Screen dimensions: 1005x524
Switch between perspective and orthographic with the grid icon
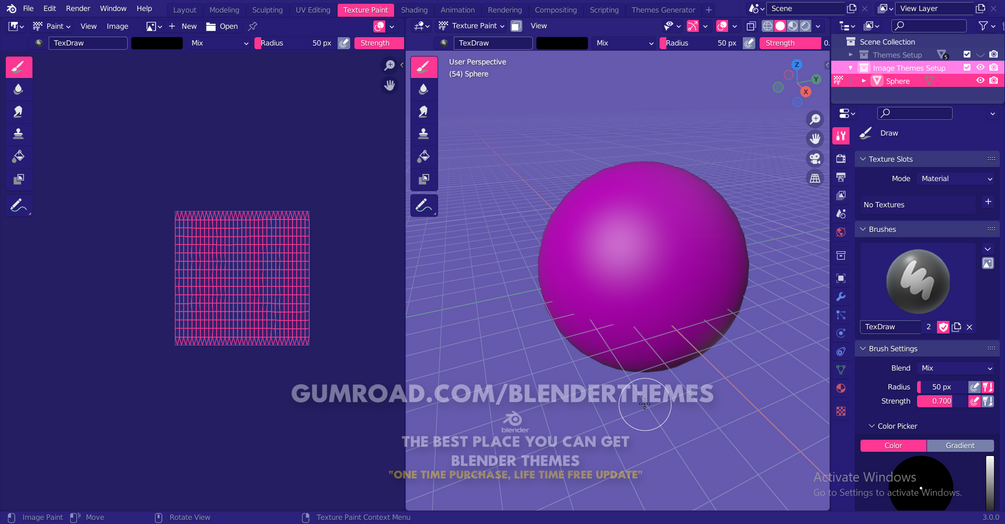tap(815, 179)
